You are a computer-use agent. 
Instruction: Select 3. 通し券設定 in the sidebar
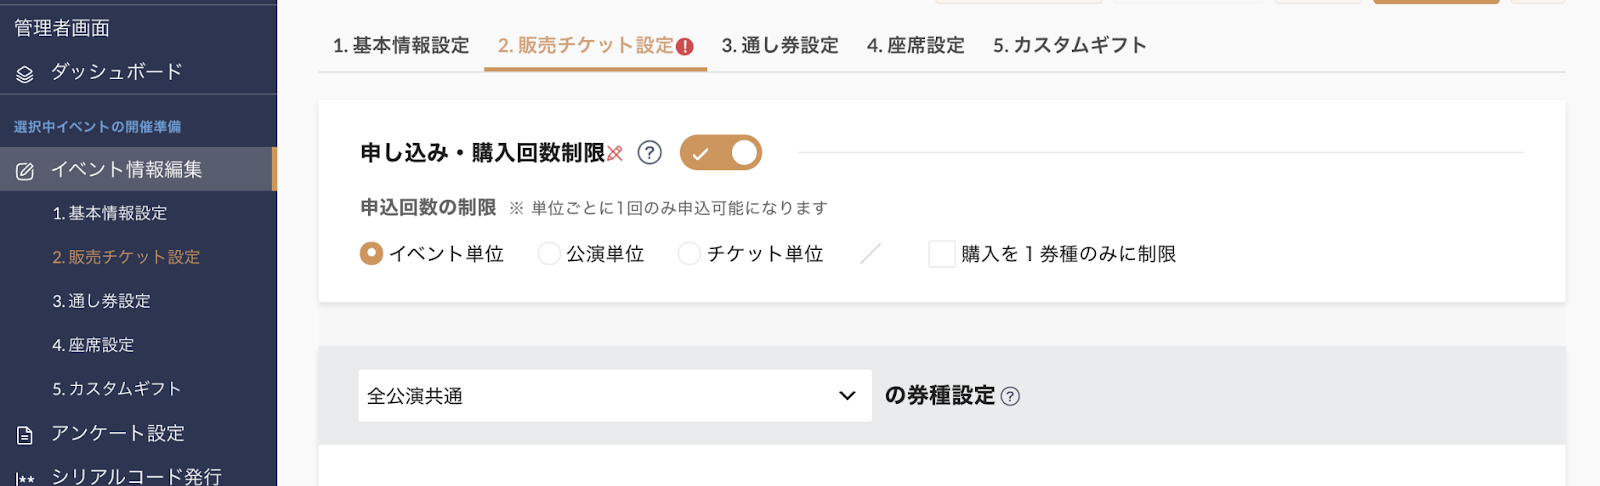click(101, 301)
